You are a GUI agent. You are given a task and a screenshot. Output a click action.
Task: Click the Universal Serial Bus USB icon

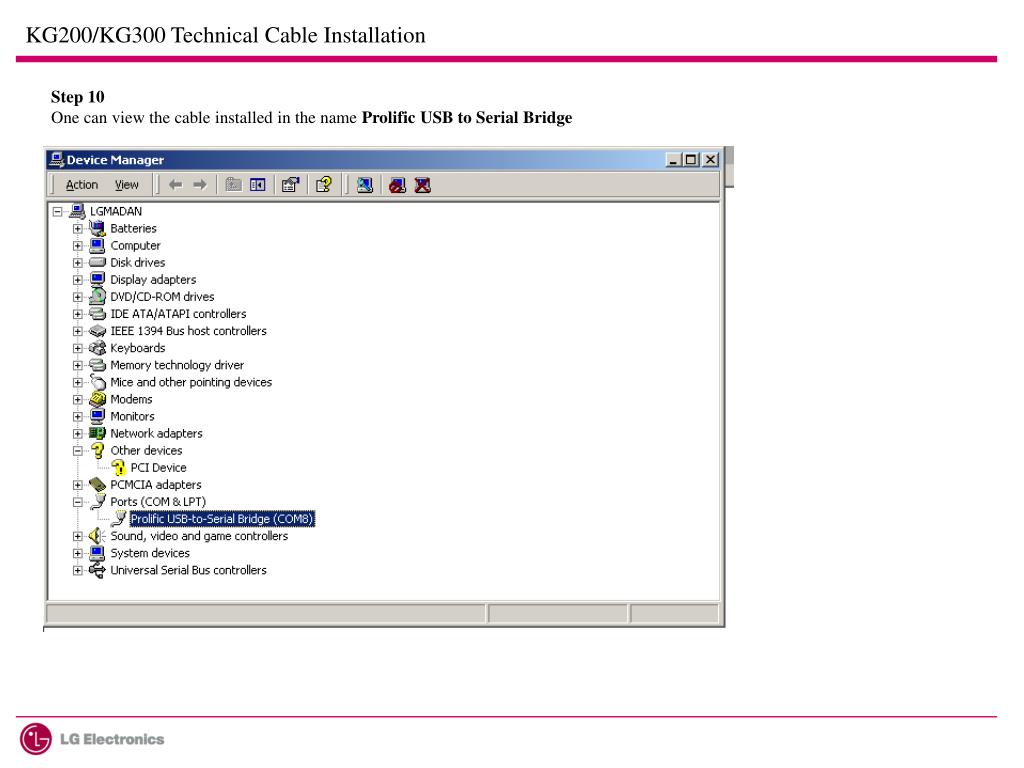coord(97,570)
